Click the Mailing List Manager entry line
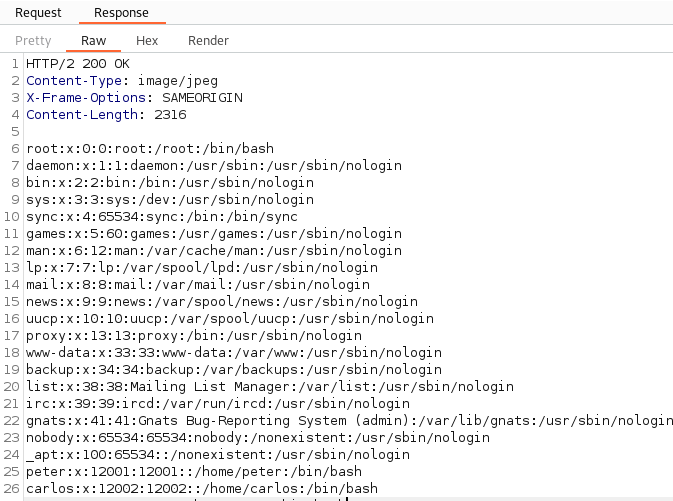Viewport: 673px width, 501px height. (270, 386)
